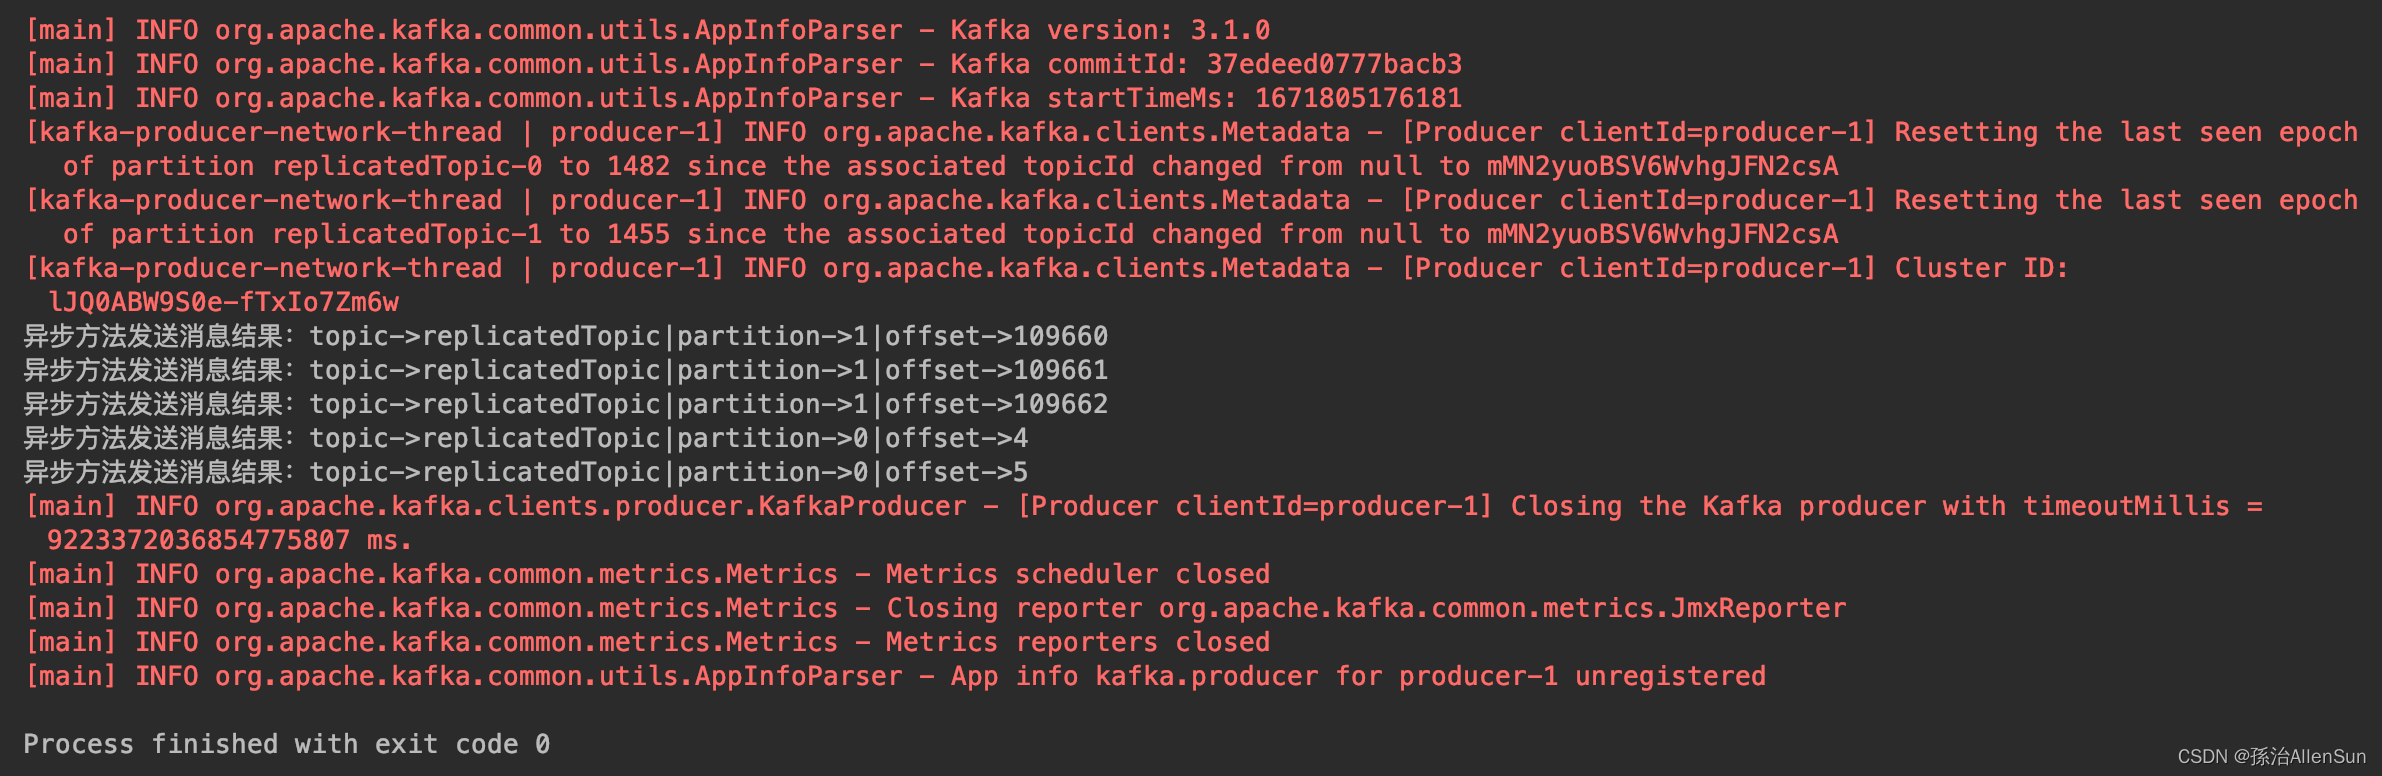
Task: Click the 'Kafka commitId: 37edeed0777bacb3' line
Action: coord(743,64)
